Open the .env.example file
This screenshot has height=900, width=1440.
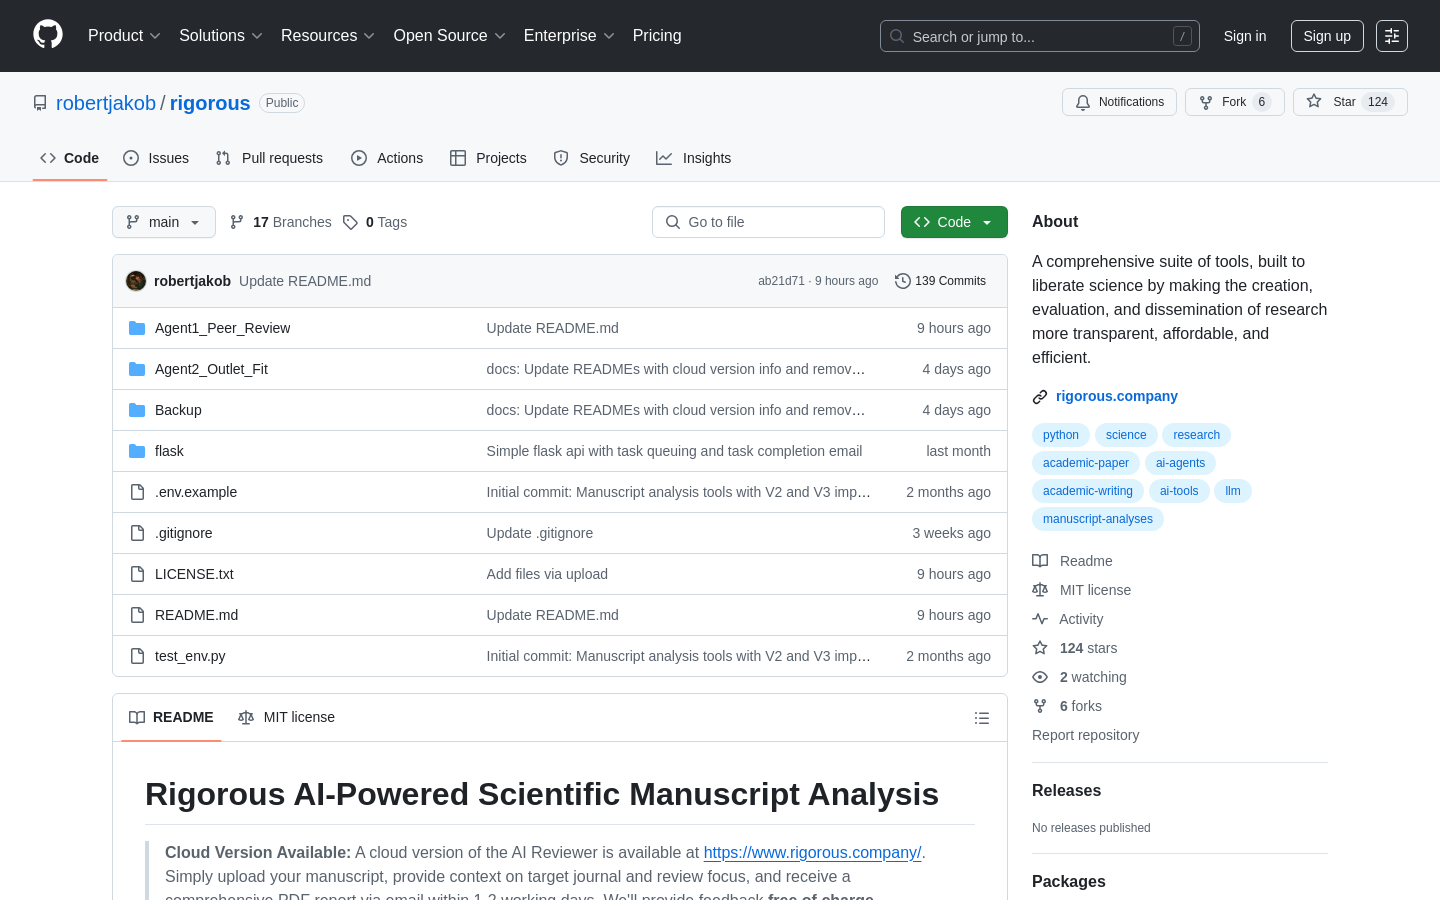(196, 492)
